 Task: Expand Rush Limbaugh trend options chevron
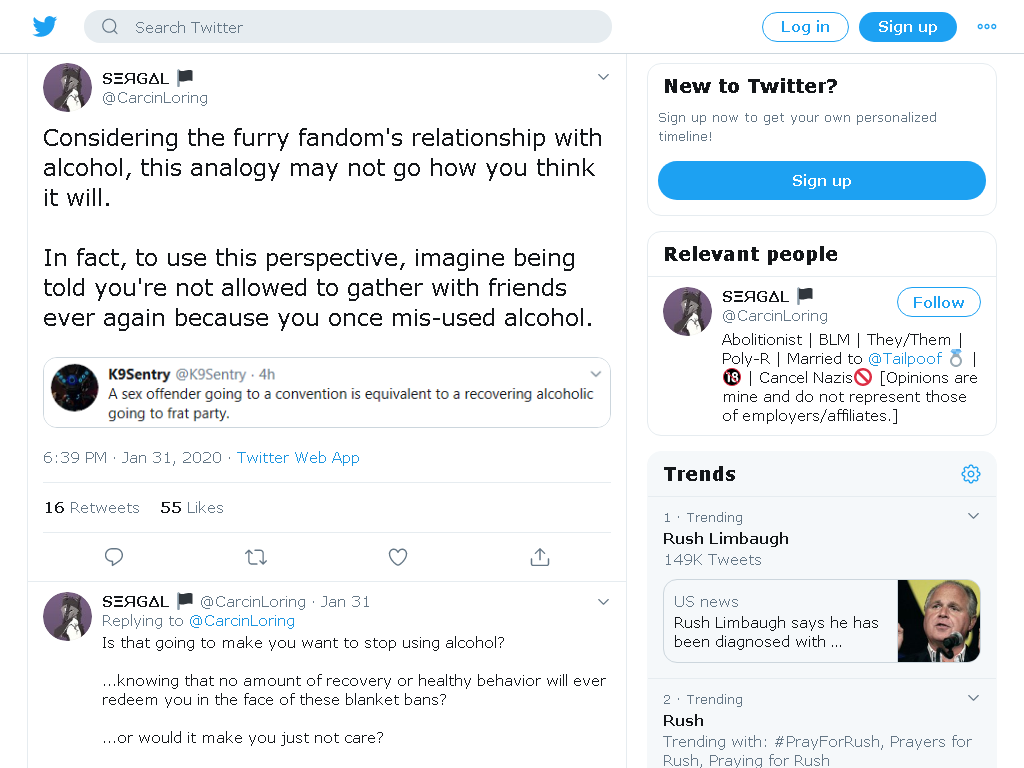click(x=973, y=516)
